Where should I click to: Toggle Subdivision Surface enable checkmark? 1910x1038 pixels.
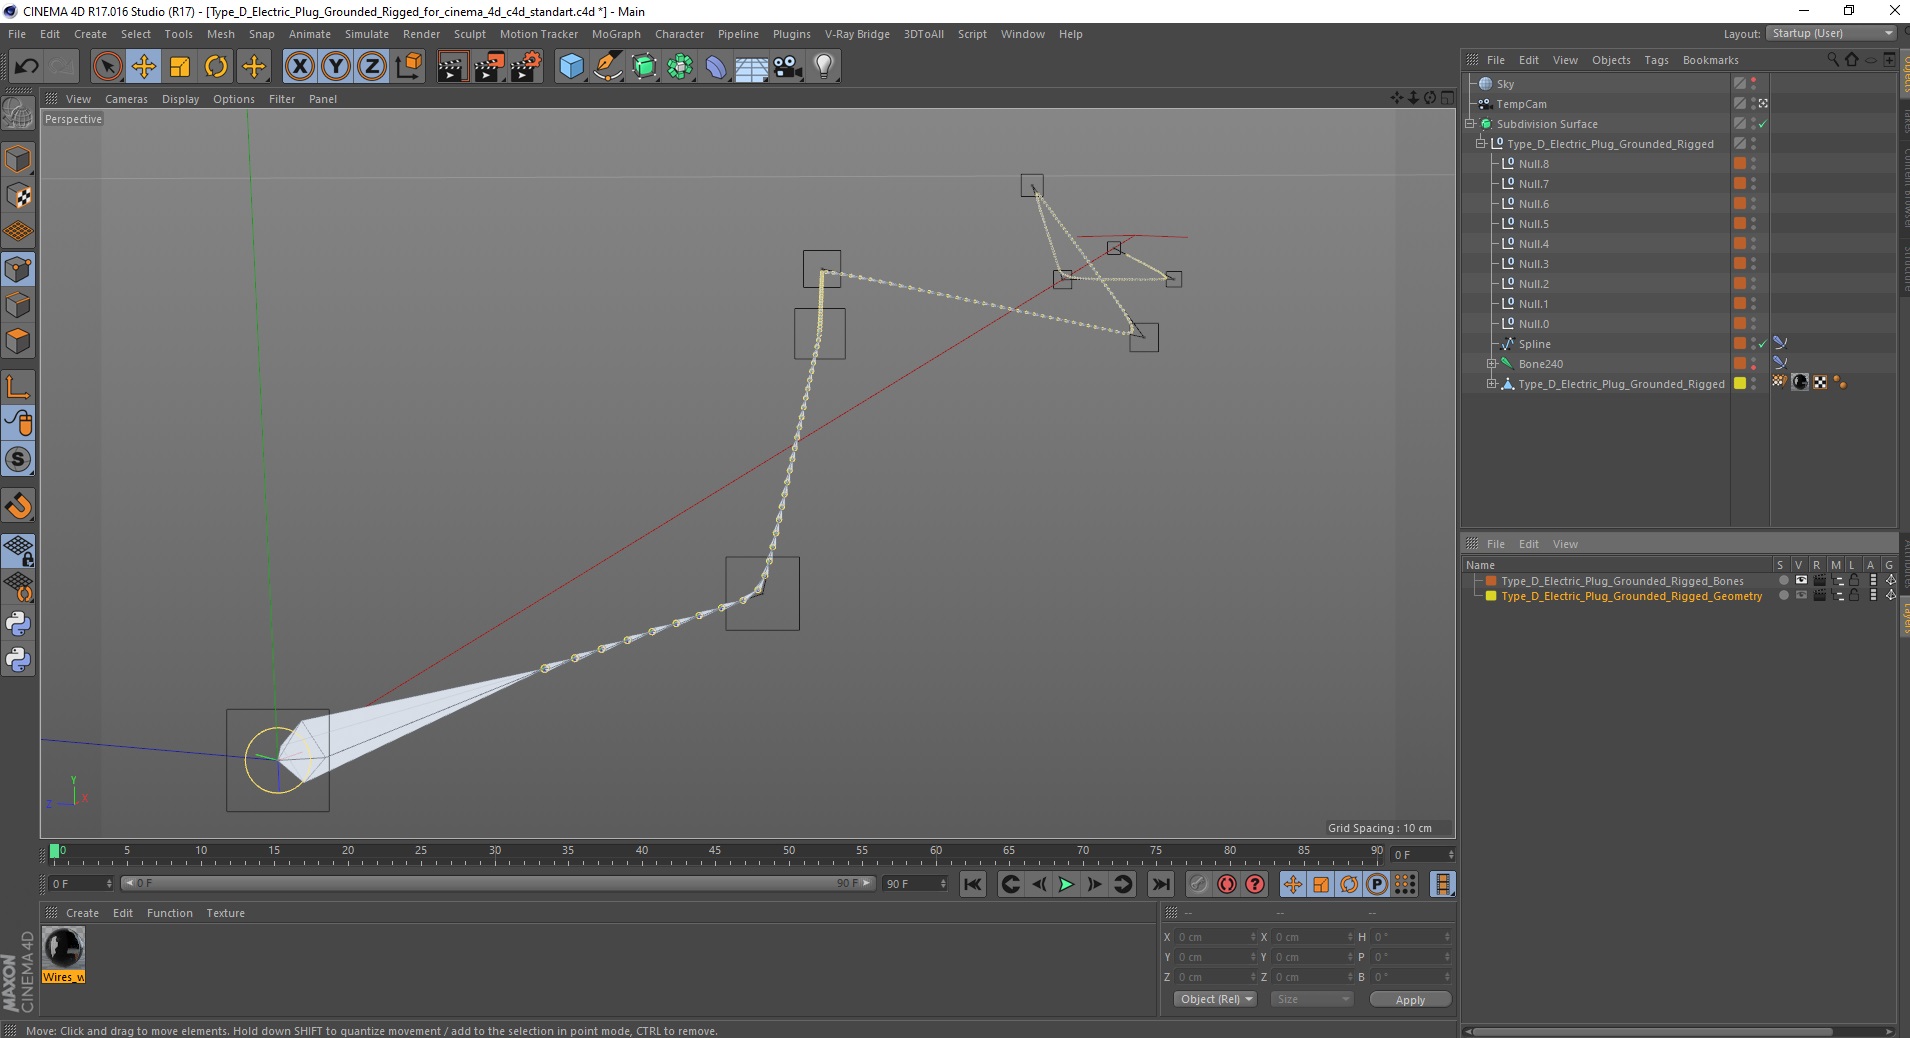coord(1763,124)
